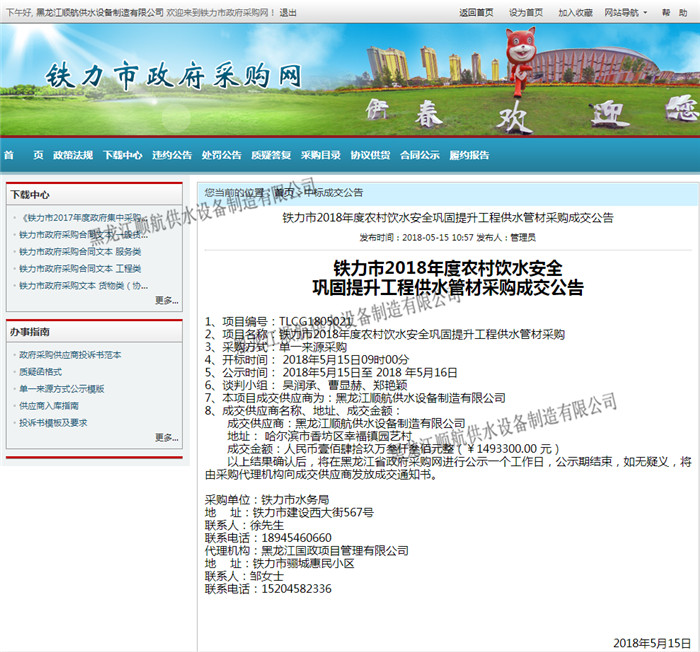Click the 退出 logout link
The height and width of the screenshot is (652, 700).
[x=288, y=12]
